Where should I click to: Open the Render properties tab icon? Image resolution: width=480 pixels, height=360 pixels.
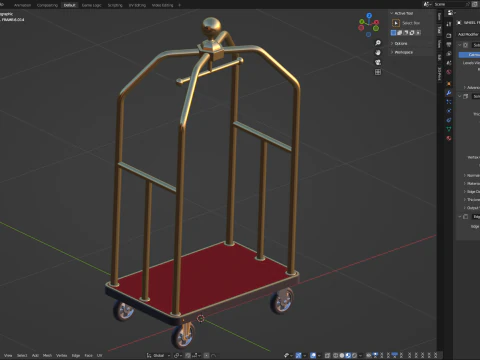pyautogui.click(x=449, y=35)
